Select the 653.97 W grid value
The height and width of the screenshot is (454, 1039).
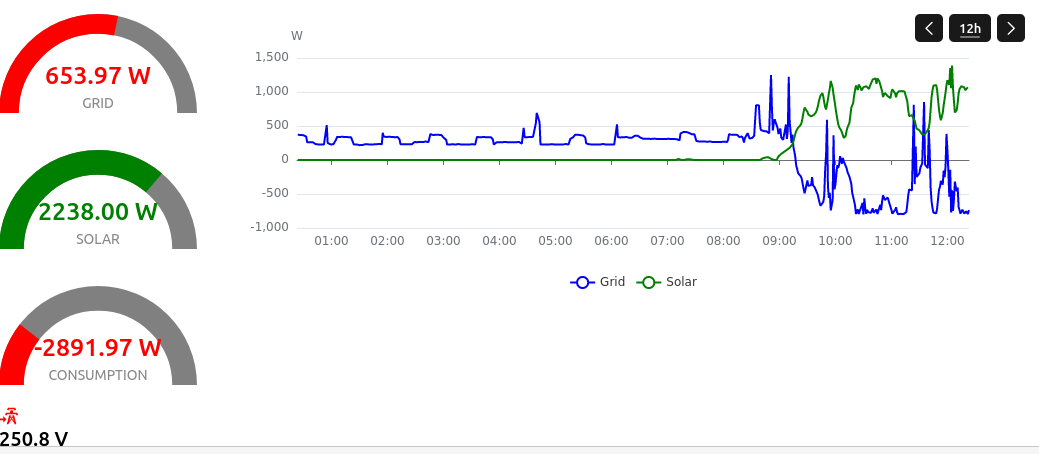click(98, 75)
